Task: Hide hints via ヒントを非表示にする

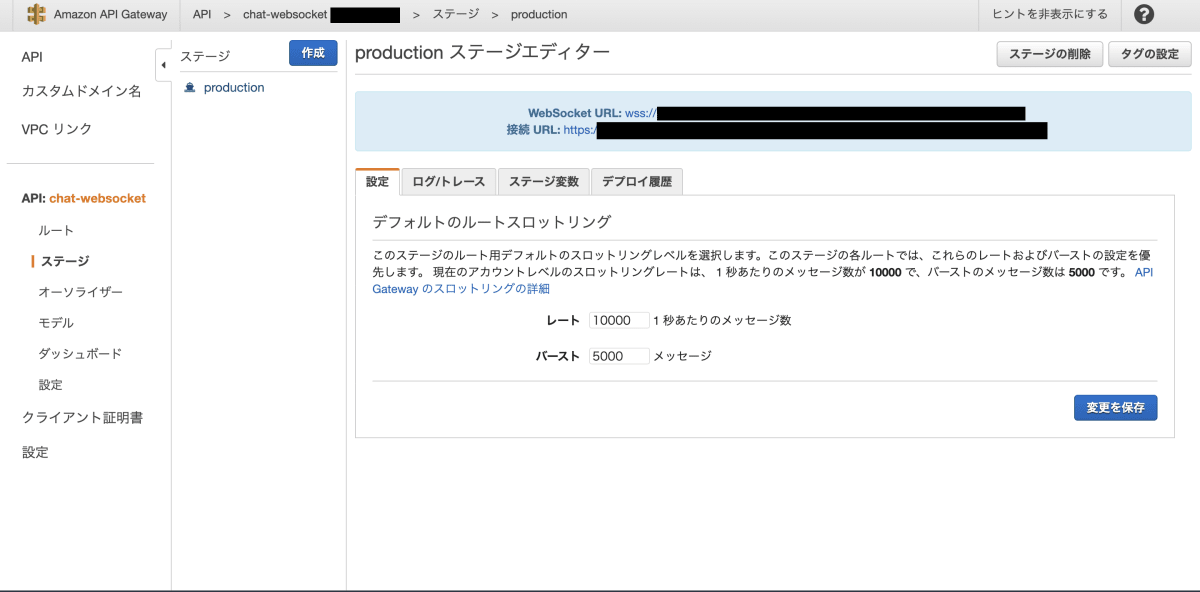Action: [x=1050, y=14]
